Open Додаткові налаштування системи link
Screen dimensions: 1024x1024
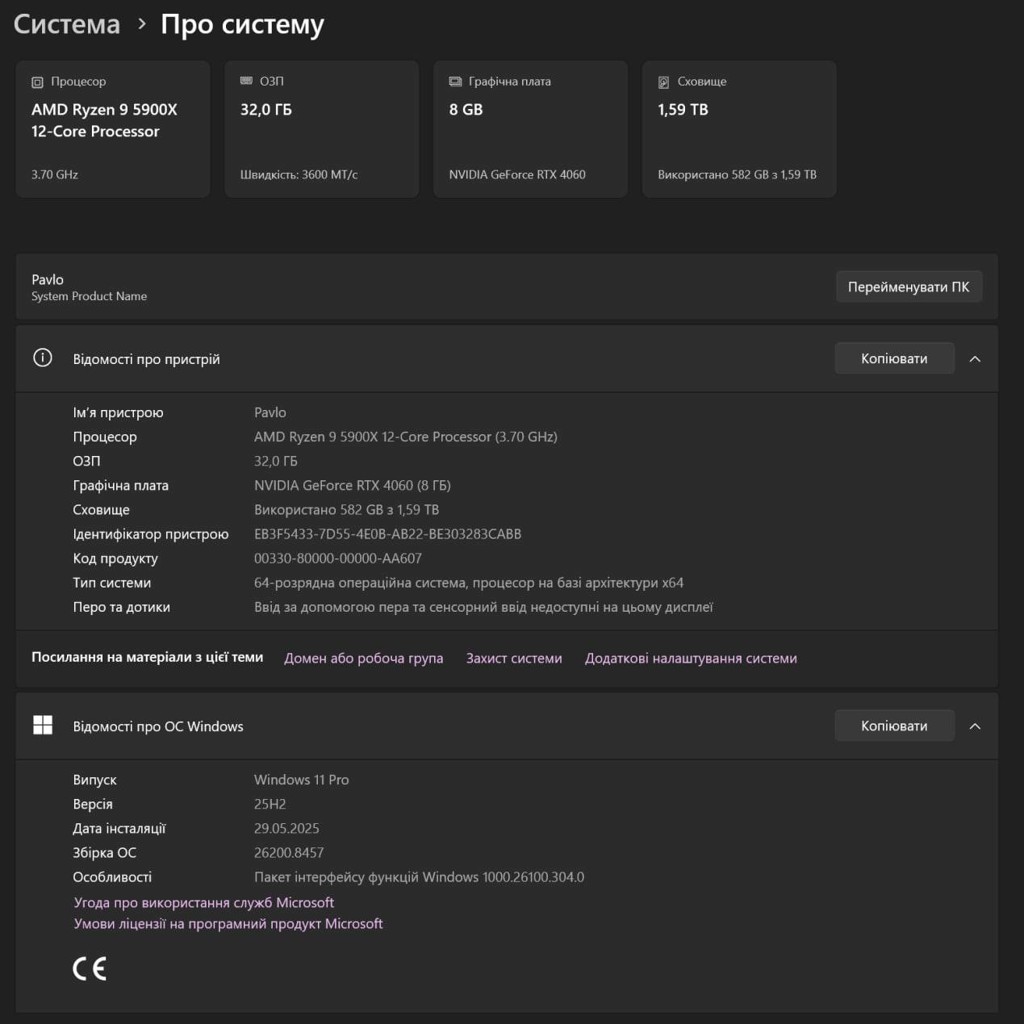691,658
